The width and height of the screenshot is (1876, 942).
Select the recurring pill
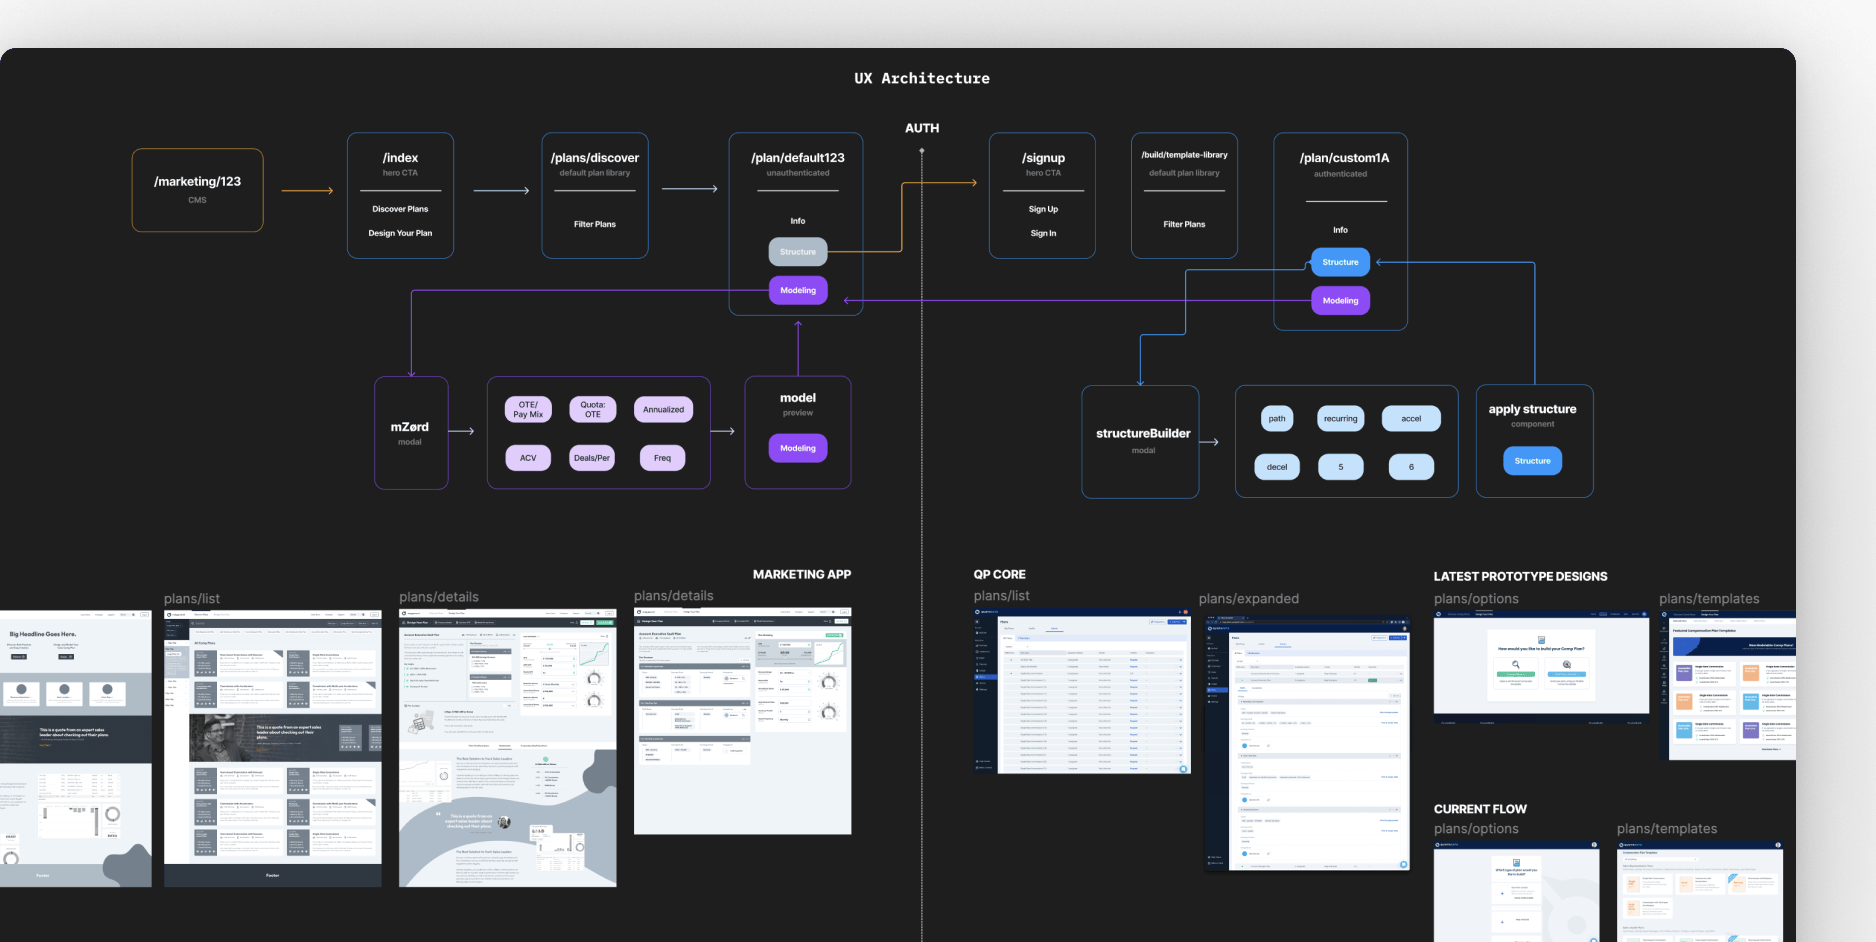(x=1340, y=419)
